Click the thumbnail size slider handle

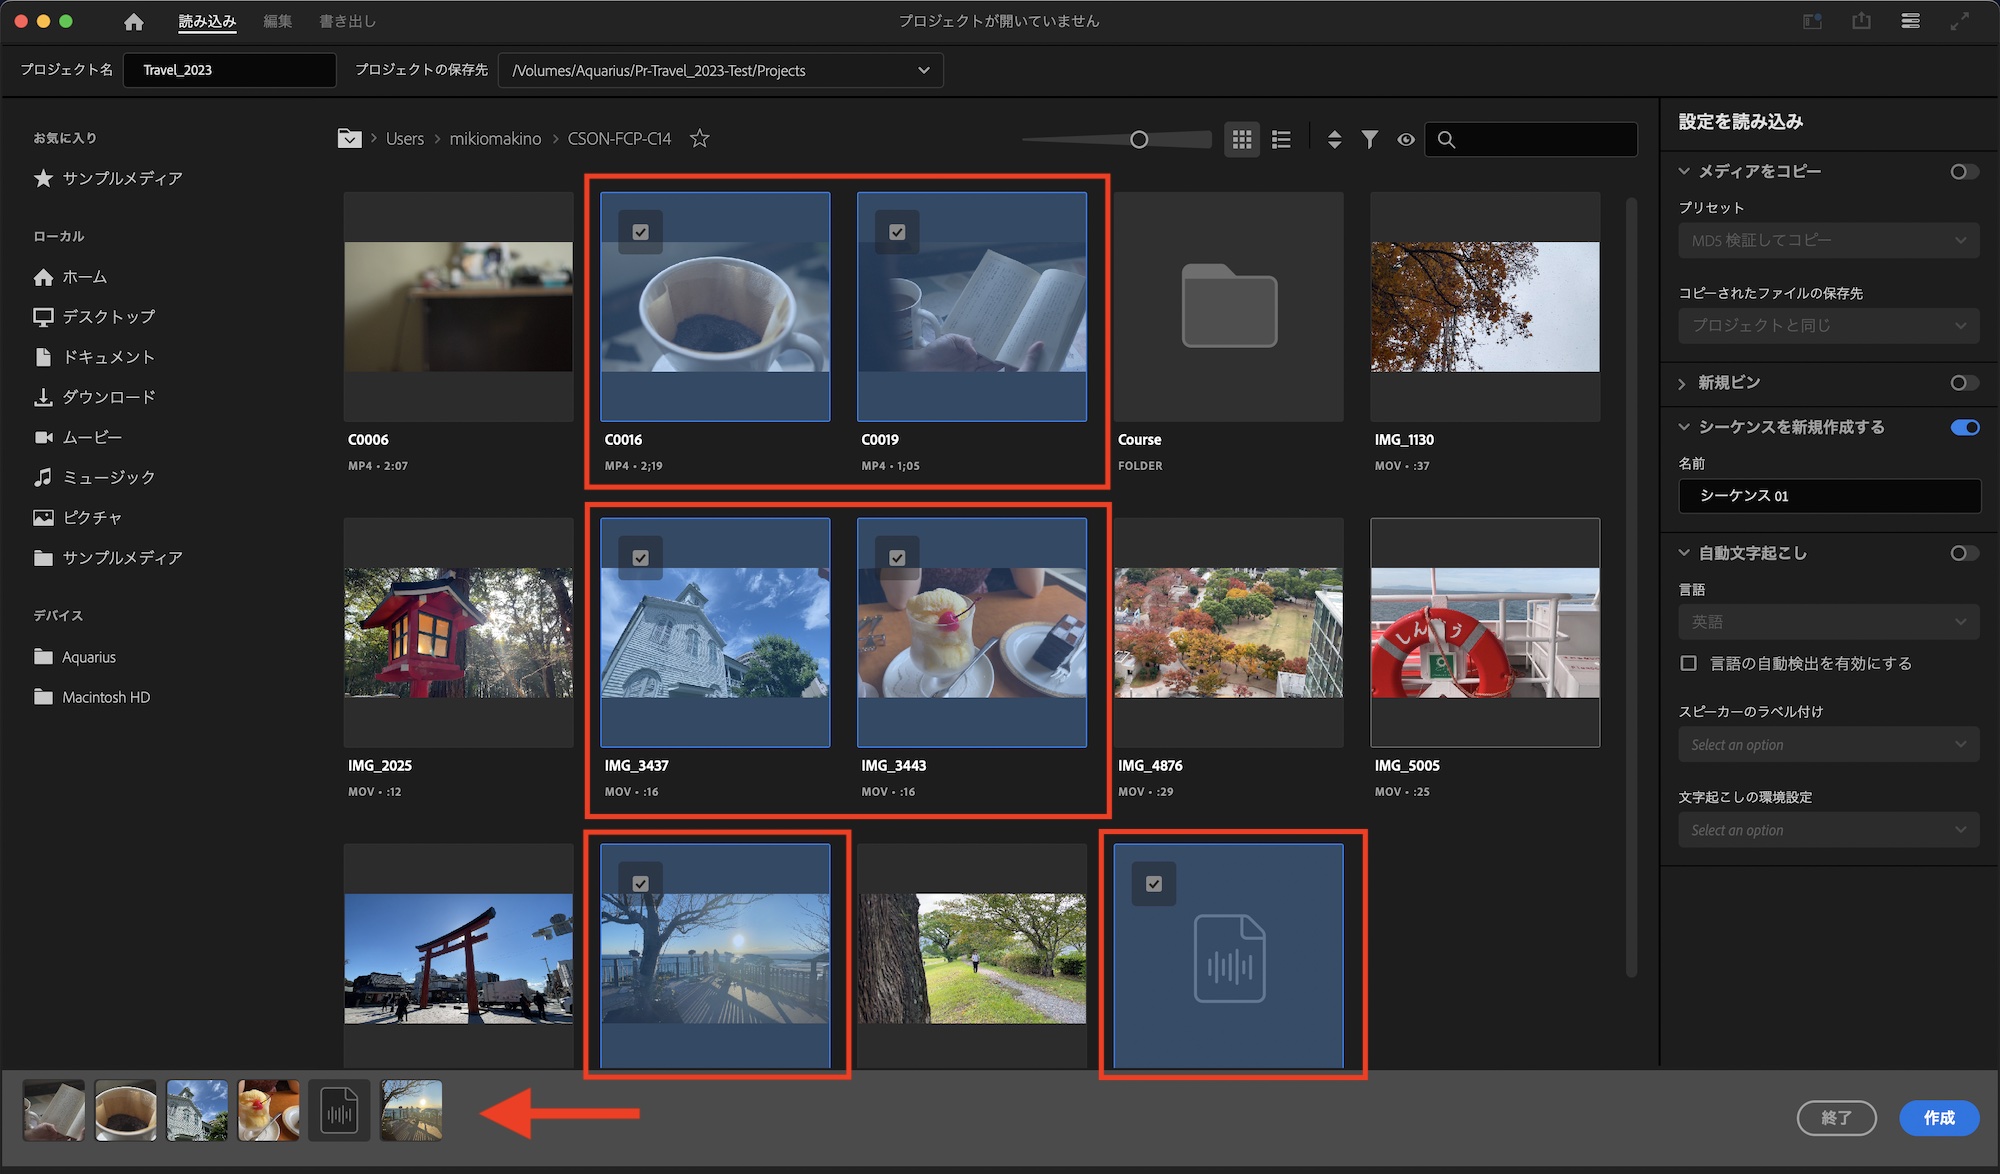(1139, 140)
